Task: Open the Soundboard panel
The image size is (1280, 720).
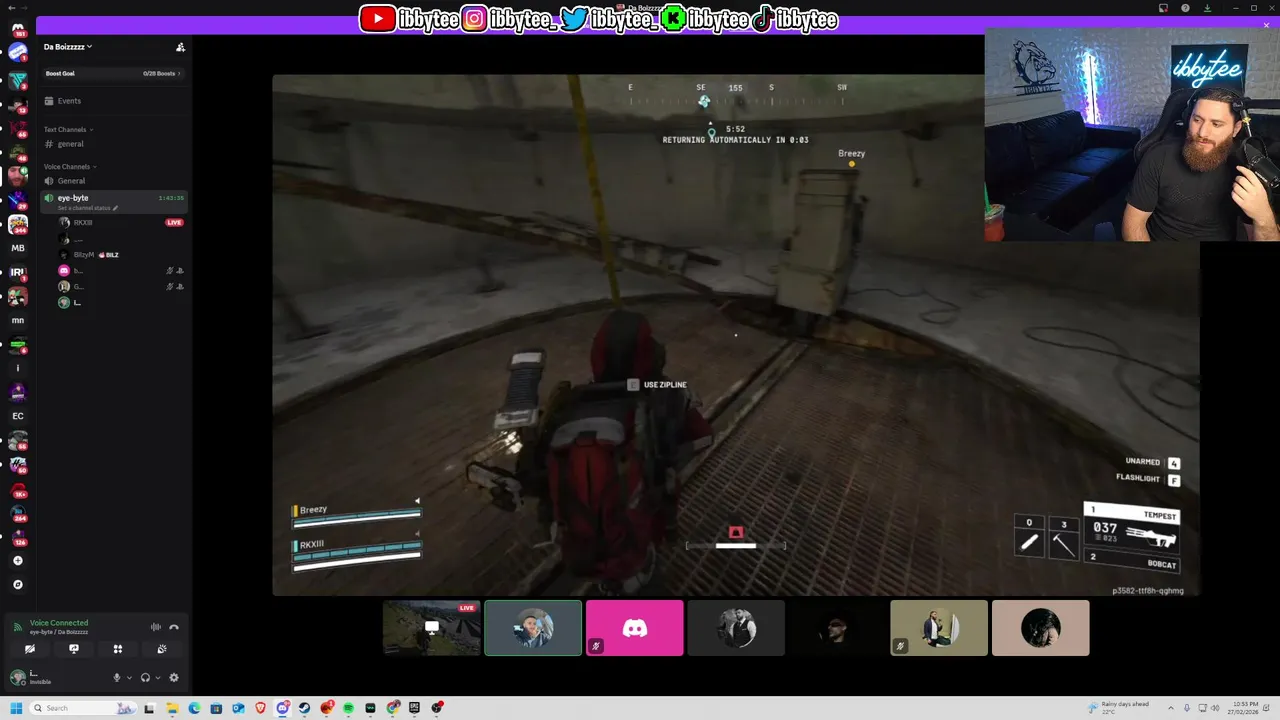Action: 161,649
